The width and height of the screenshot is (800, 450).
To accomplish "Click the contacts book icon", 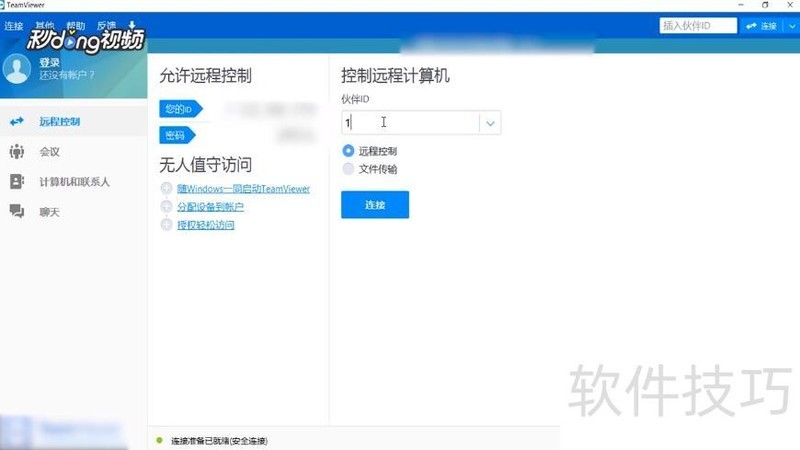I will pos(17,182).
